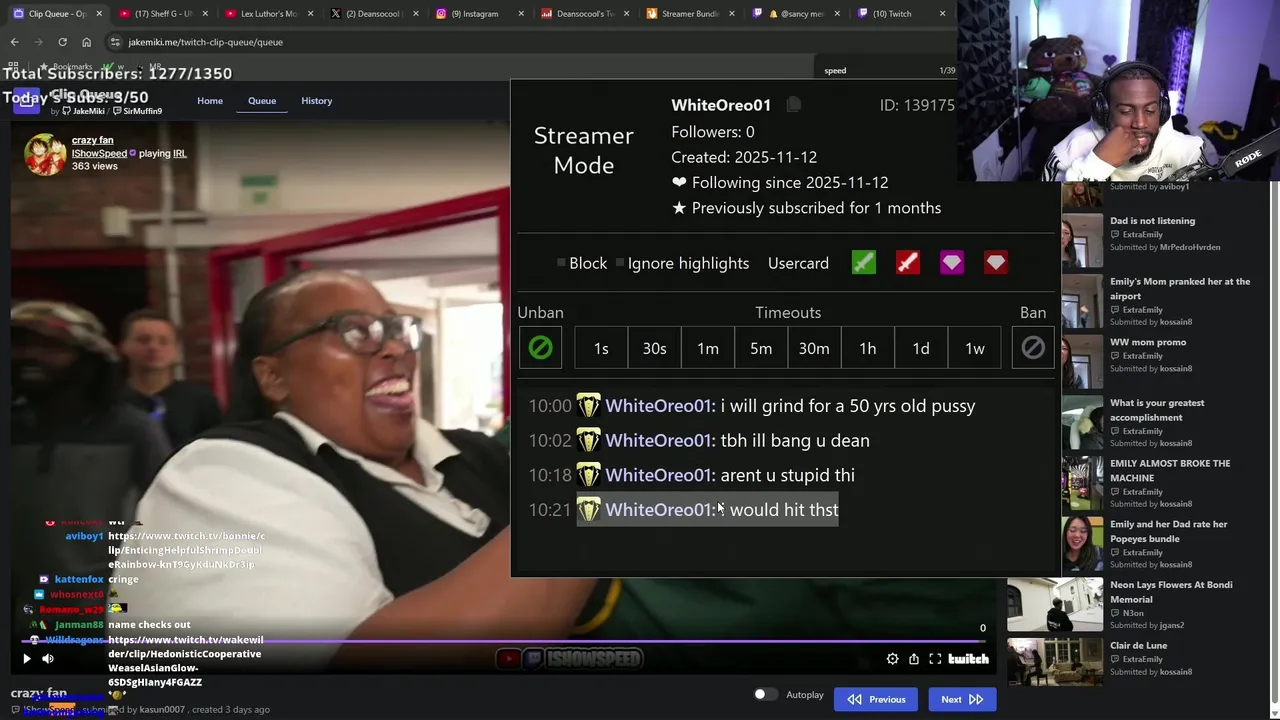Click the JakeMiki GitHub author link
The width and height of the screenshot is (1280, 720).
click(x=88, y=111)
